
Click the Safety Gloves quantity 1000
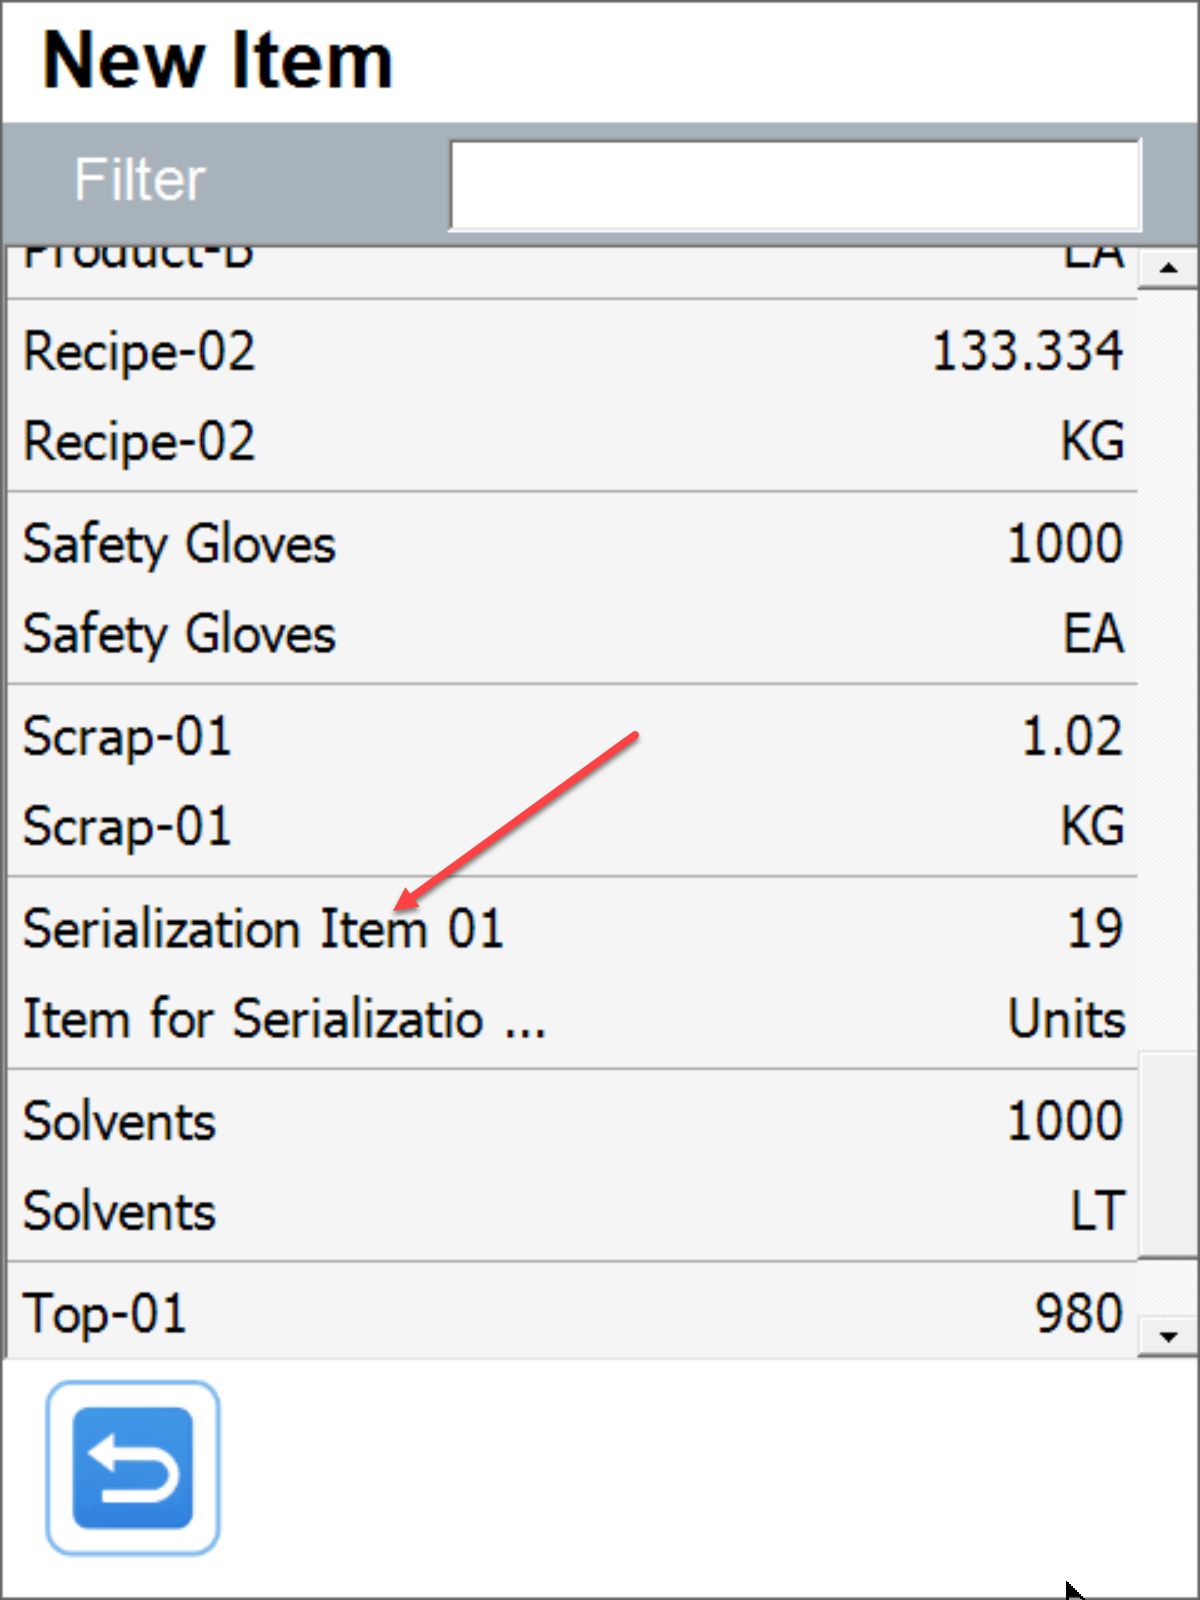coord(1064,545)
